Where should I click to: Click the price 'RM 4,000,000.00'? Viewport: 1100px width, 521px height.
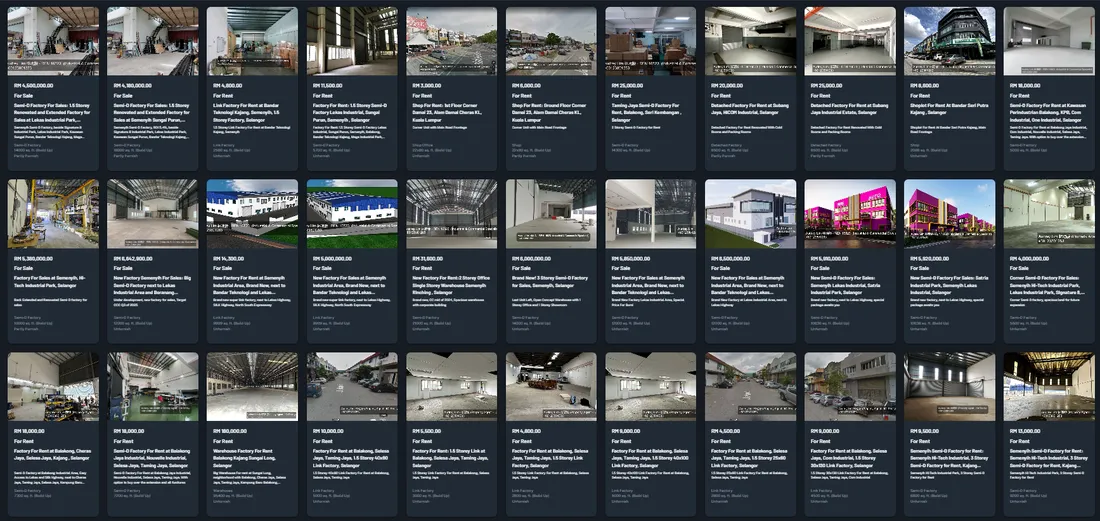tap(1029, 258)
